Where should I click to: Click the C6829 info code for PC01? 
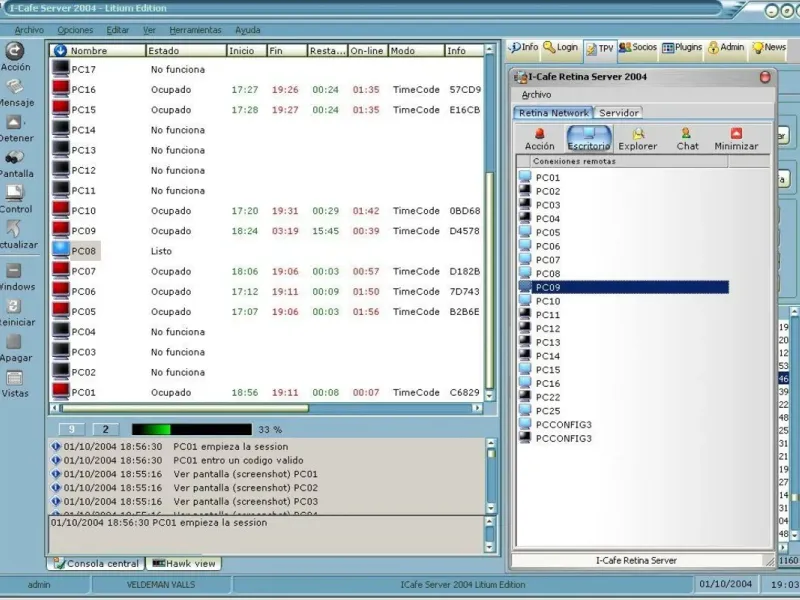click(464, 392)
